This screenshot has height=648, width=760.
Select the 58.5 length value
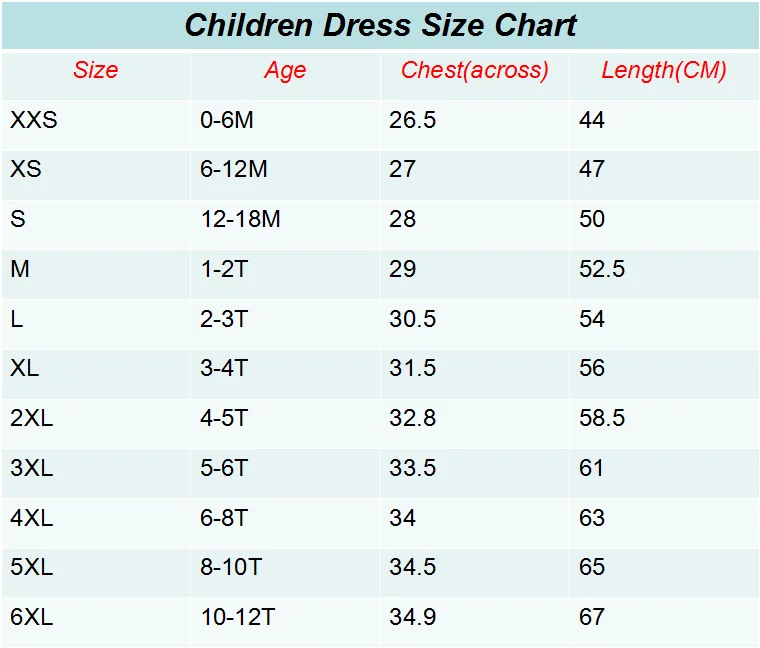click(x=602, y=418)
